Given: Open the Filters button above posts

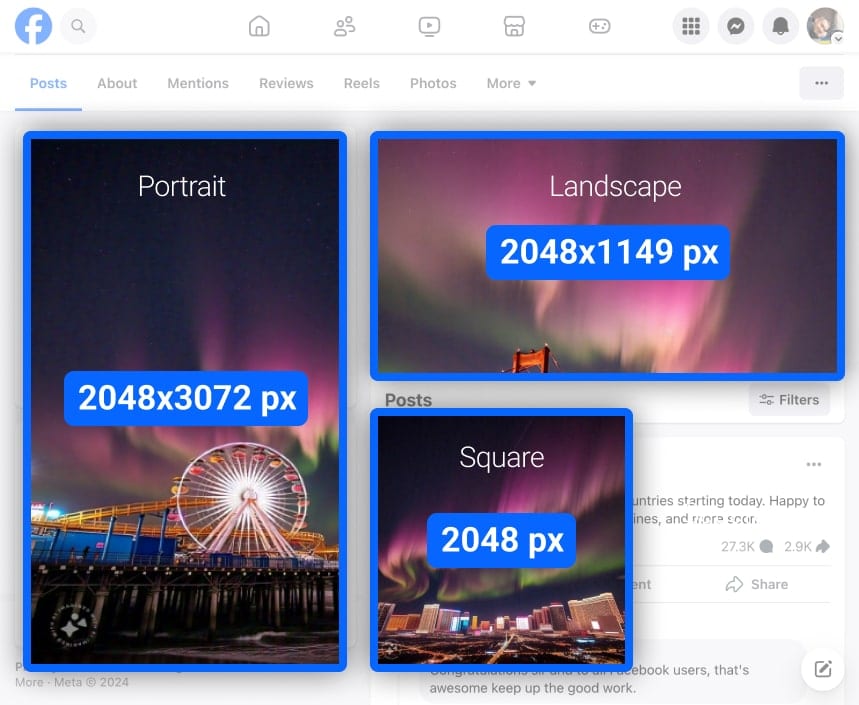Looking at the screenshot, I should click(789, 399).
